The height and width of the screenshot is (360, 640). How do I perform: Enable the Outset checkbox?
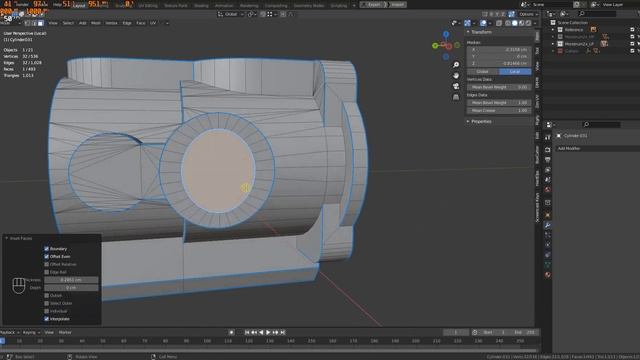(47, 295)
